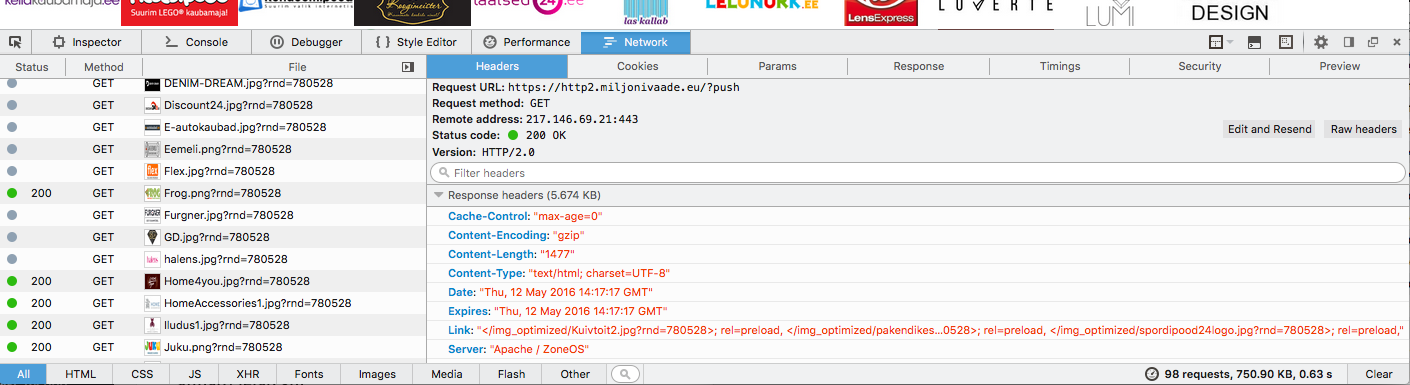
Task: Select the Eemeli.png request row
Action: [213, 149]
